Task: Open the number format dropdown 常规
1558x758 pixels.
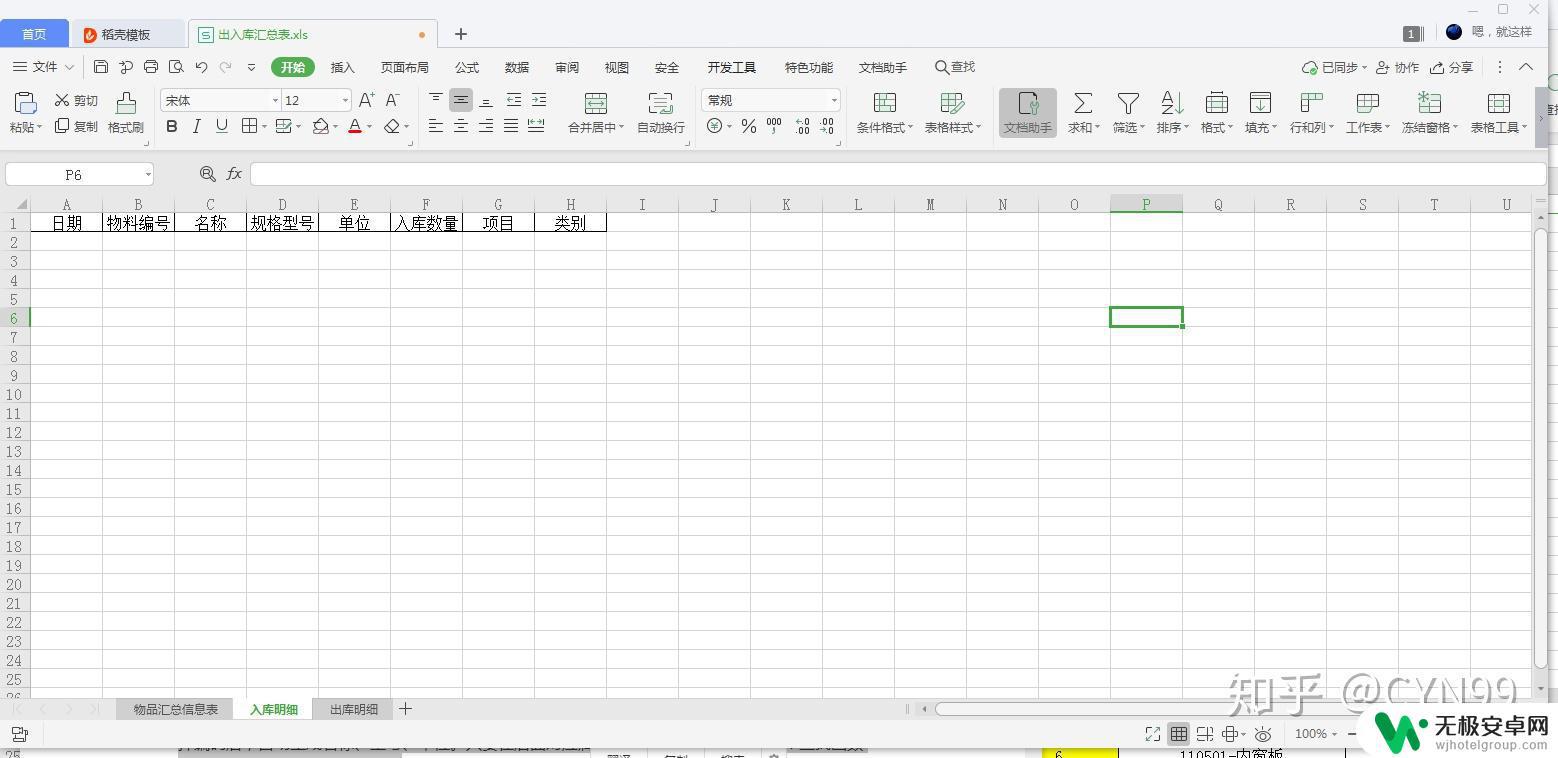Action: pyautogui.click(x=834, y=100)
